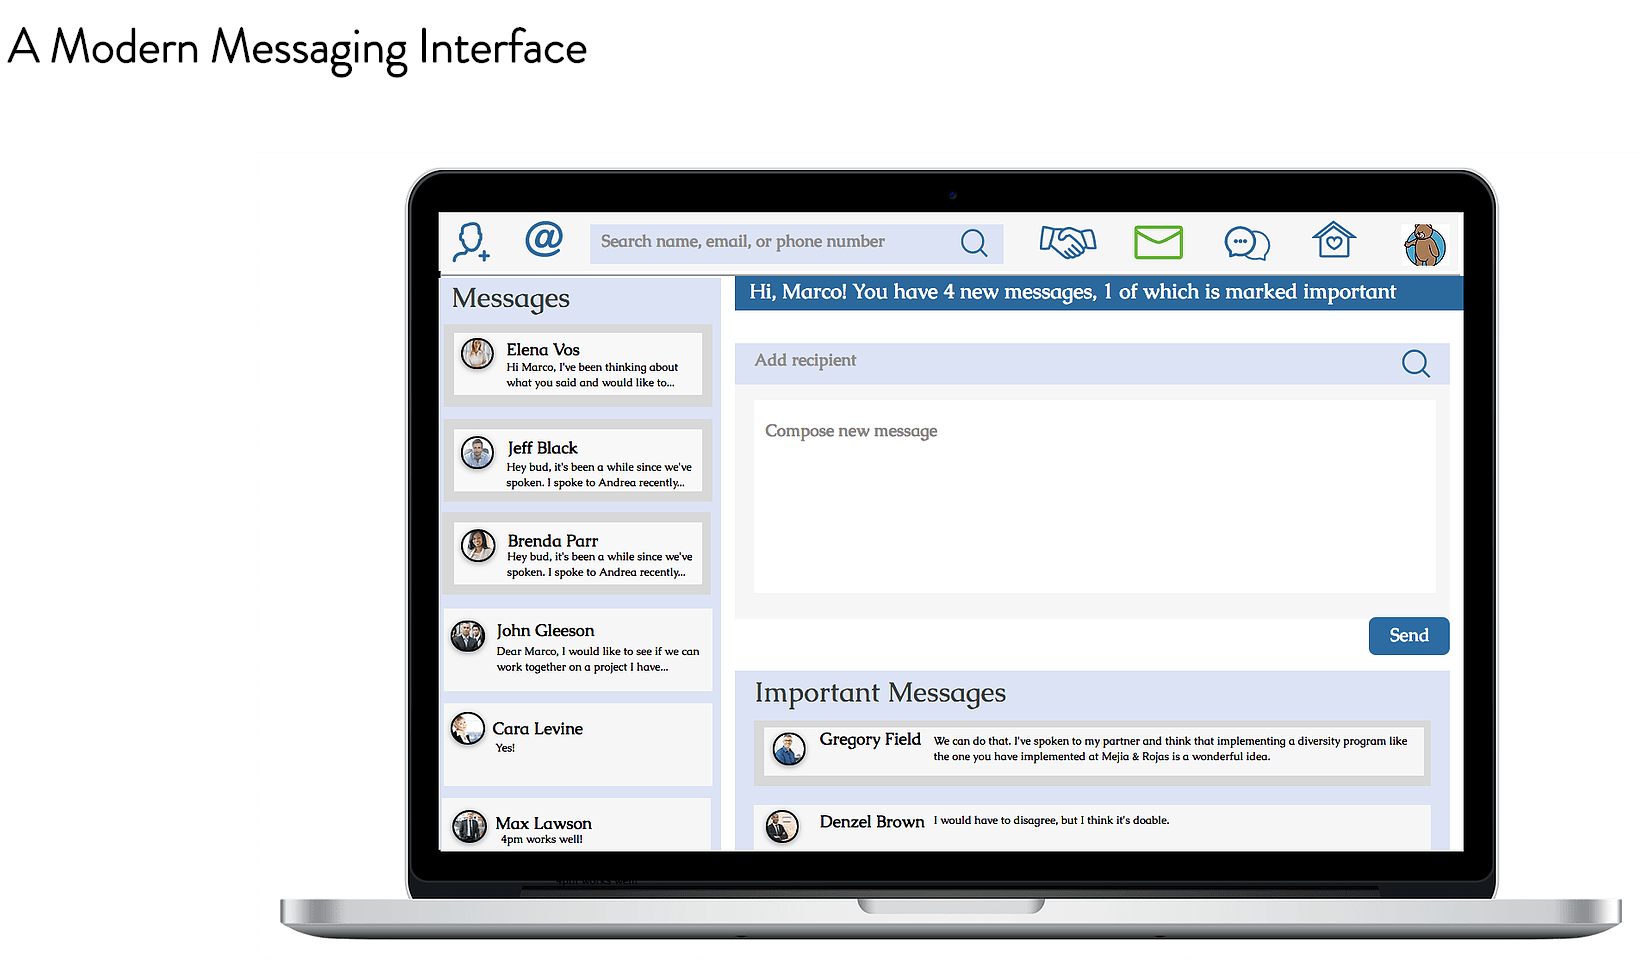
Task: Focus the Search name, email, or phone field
Action: (x=796, y=243)
